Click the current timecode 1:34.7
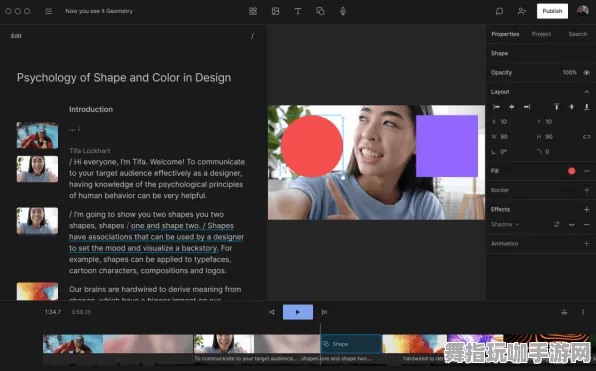The height and width of the screenshot is (371, 596). [x=53, y=312]
